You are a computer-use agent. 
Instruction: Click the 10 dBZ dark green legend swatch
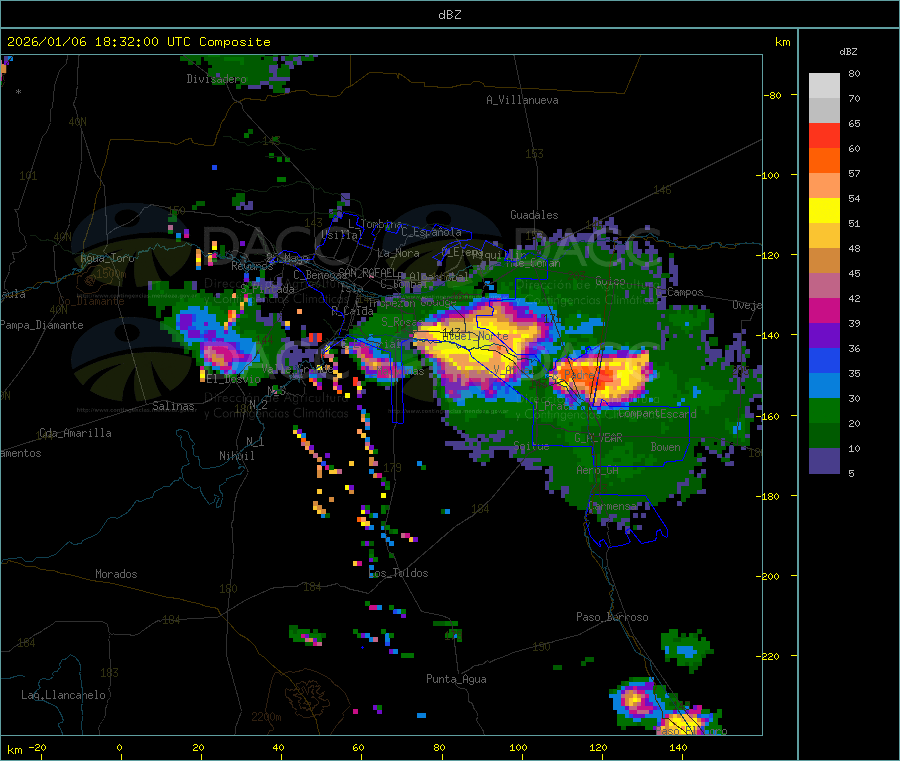click(824, 436)
